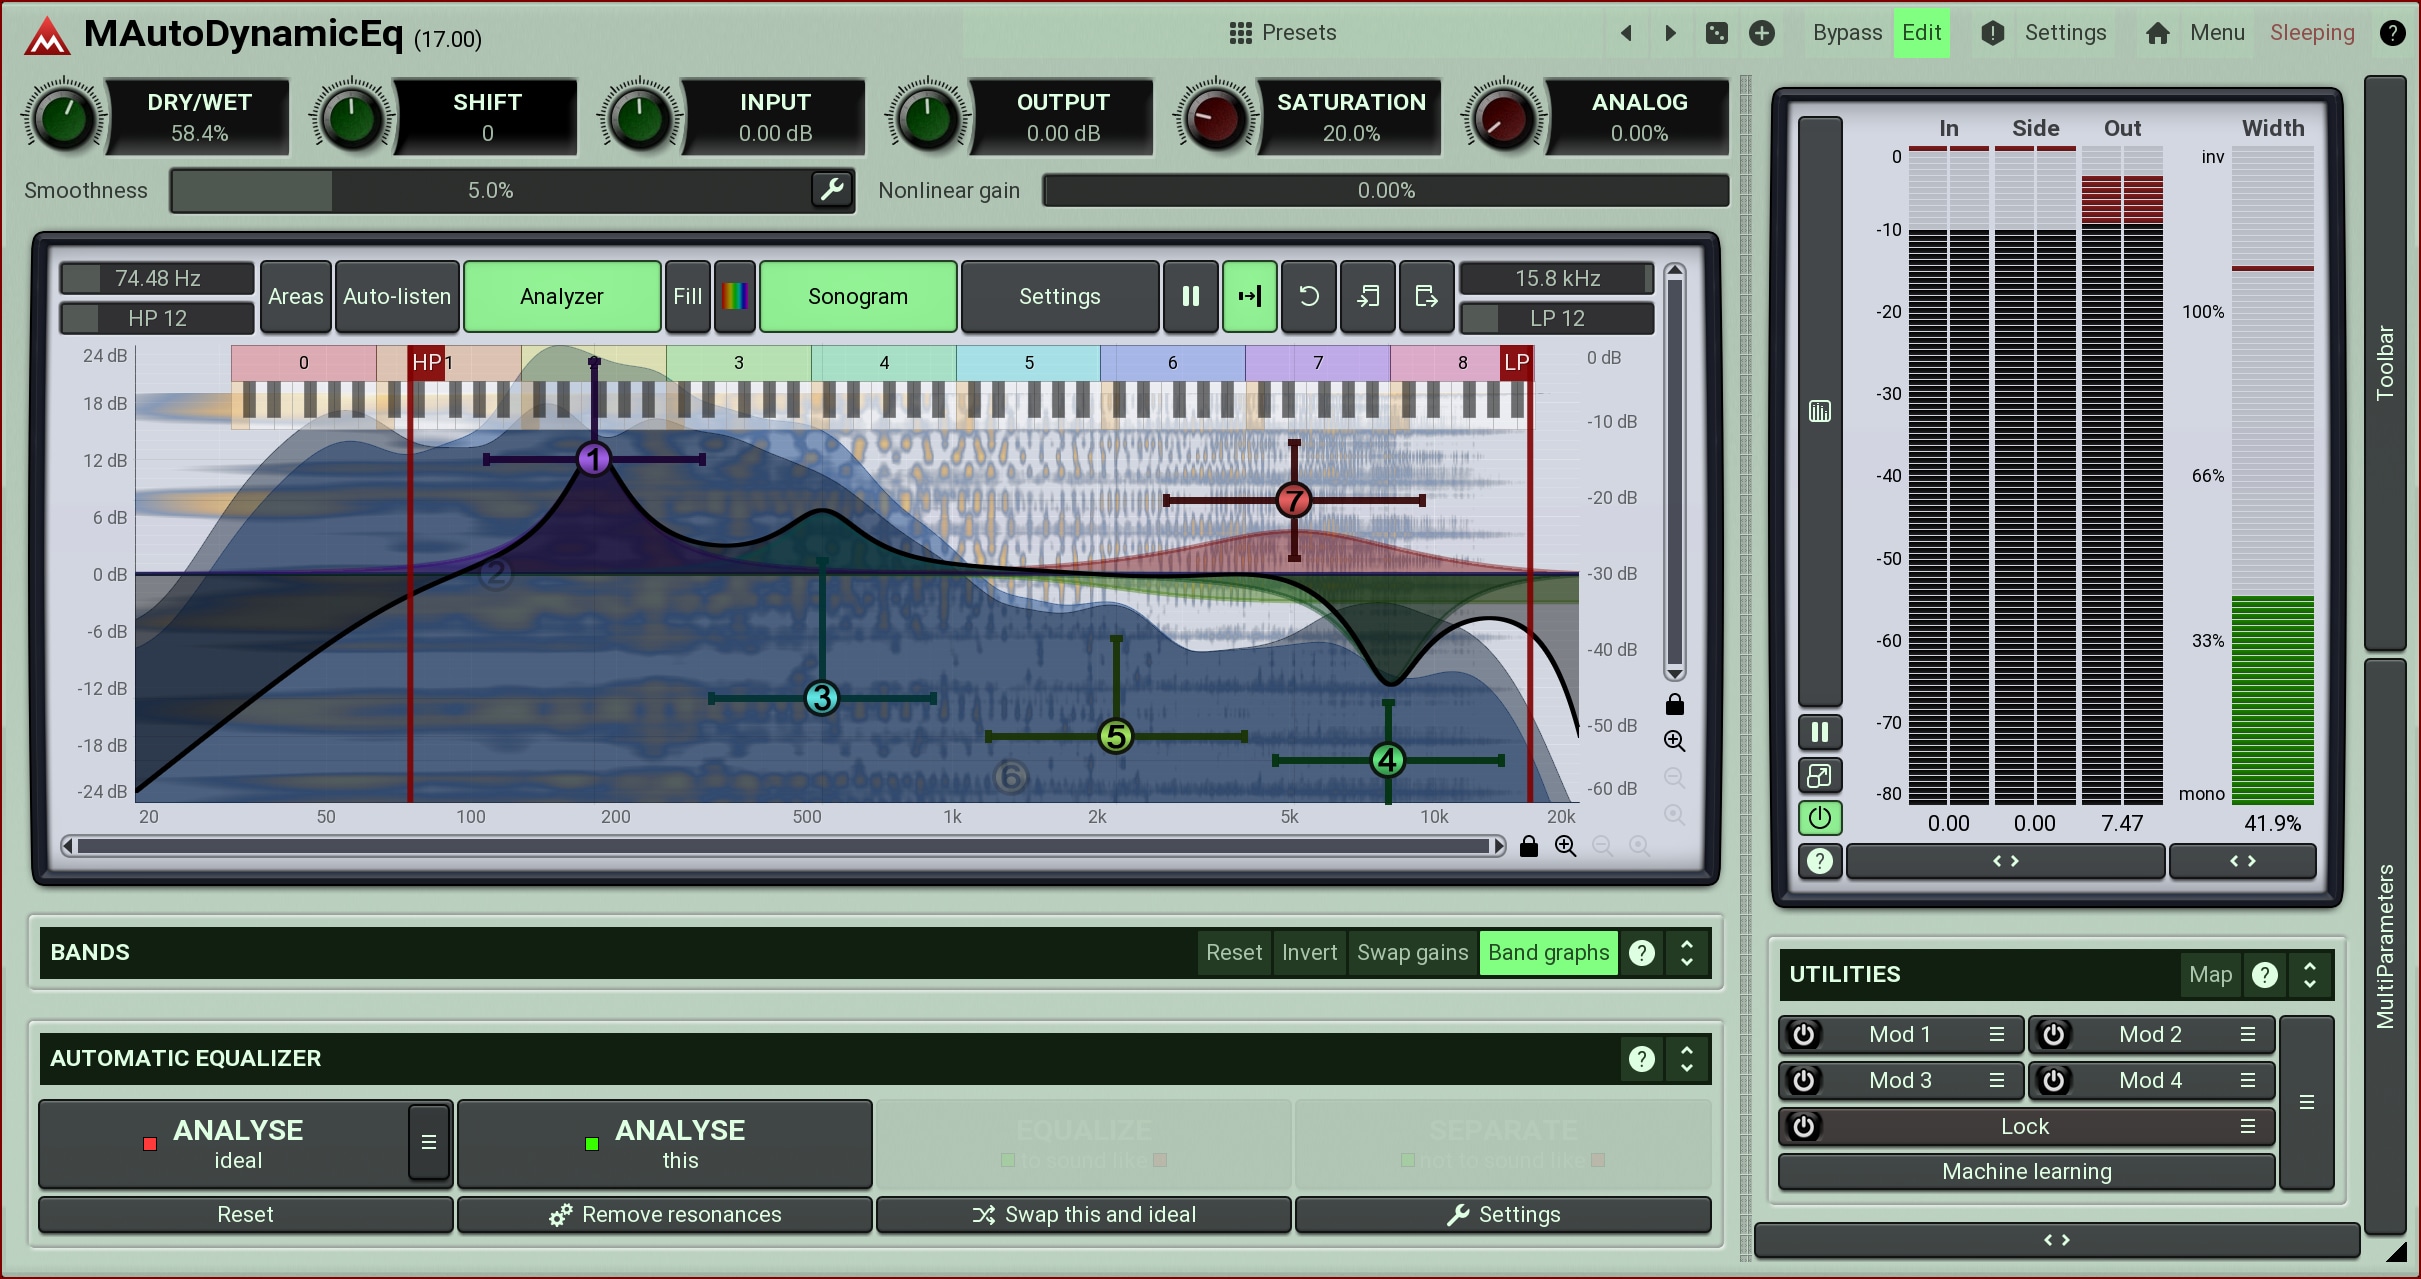This screenshot has height=1279, width=2421.
Task: Click the random preset dice icon
Action: pos(1716,33)
